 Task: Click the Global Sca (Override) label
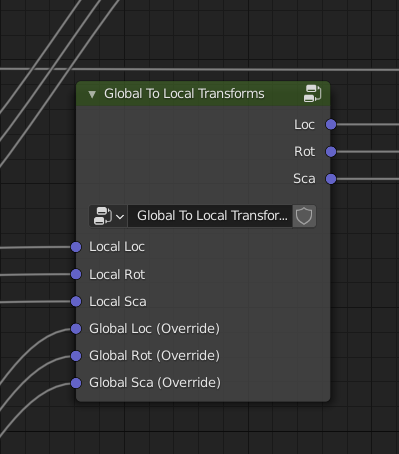click(x=155, y=383)
